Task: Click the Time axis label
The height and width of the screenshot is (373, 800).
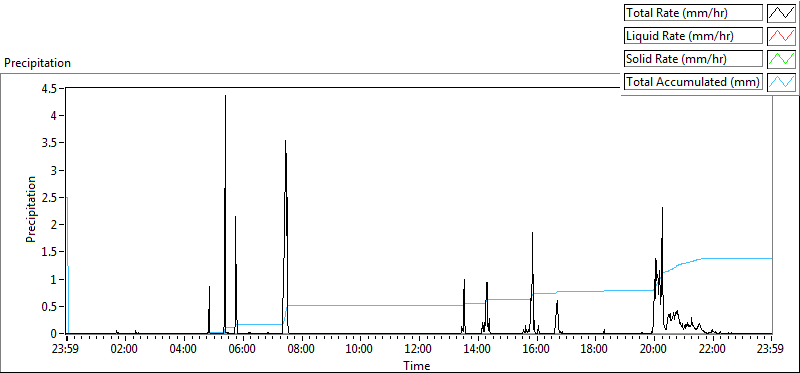Action: tap(417, 365)
